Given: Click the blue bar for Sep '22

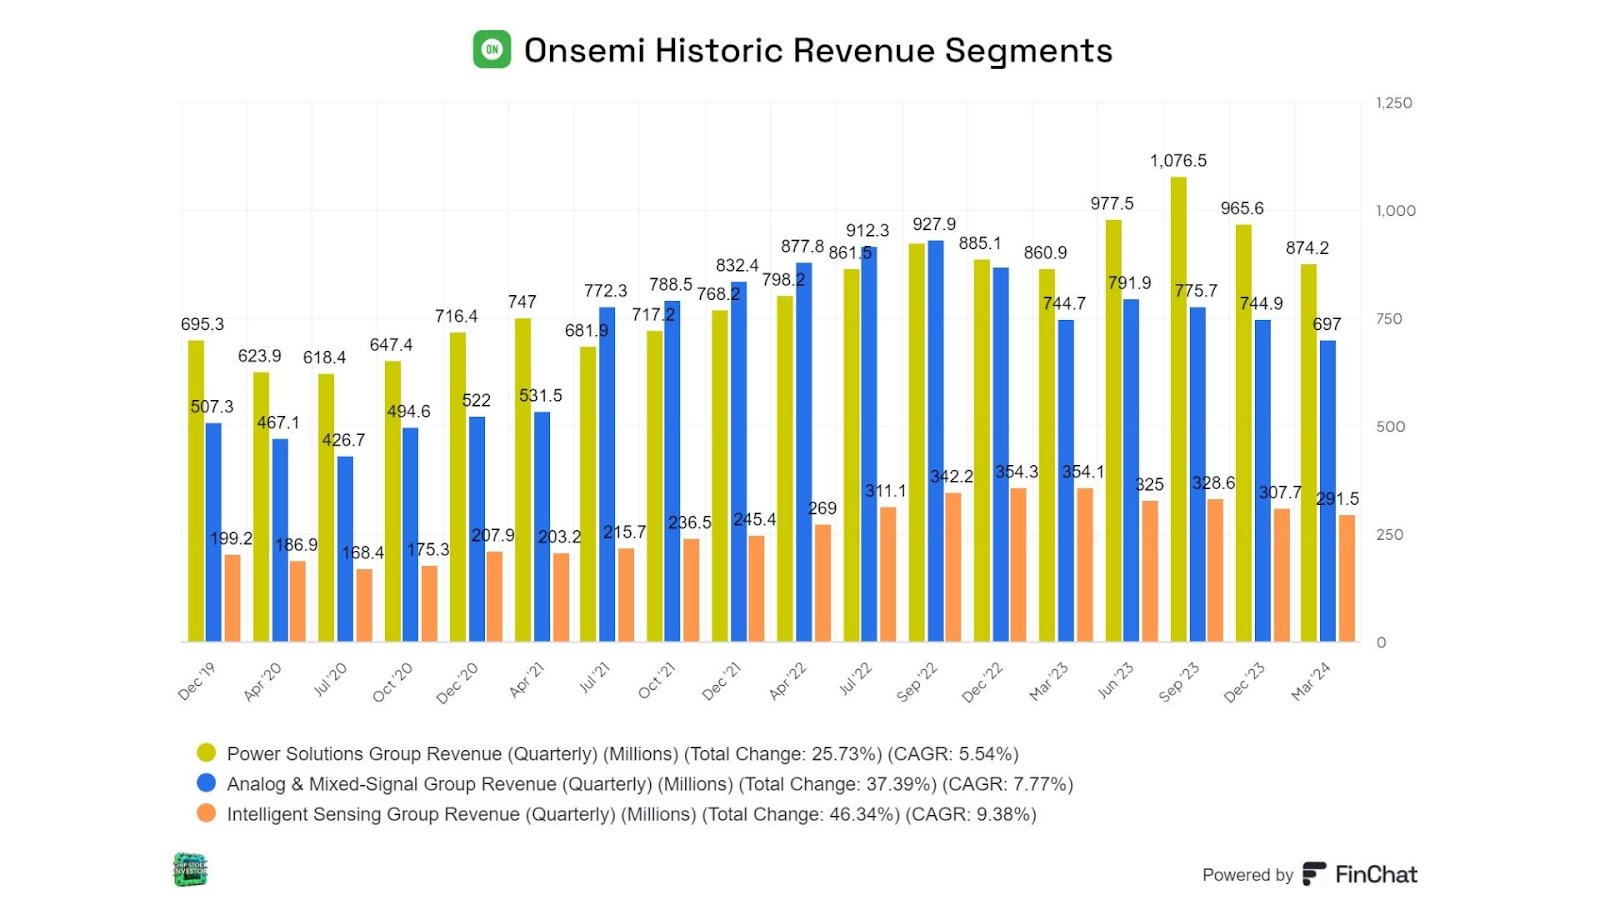Looking at the screenshot, I should (935, 441).
